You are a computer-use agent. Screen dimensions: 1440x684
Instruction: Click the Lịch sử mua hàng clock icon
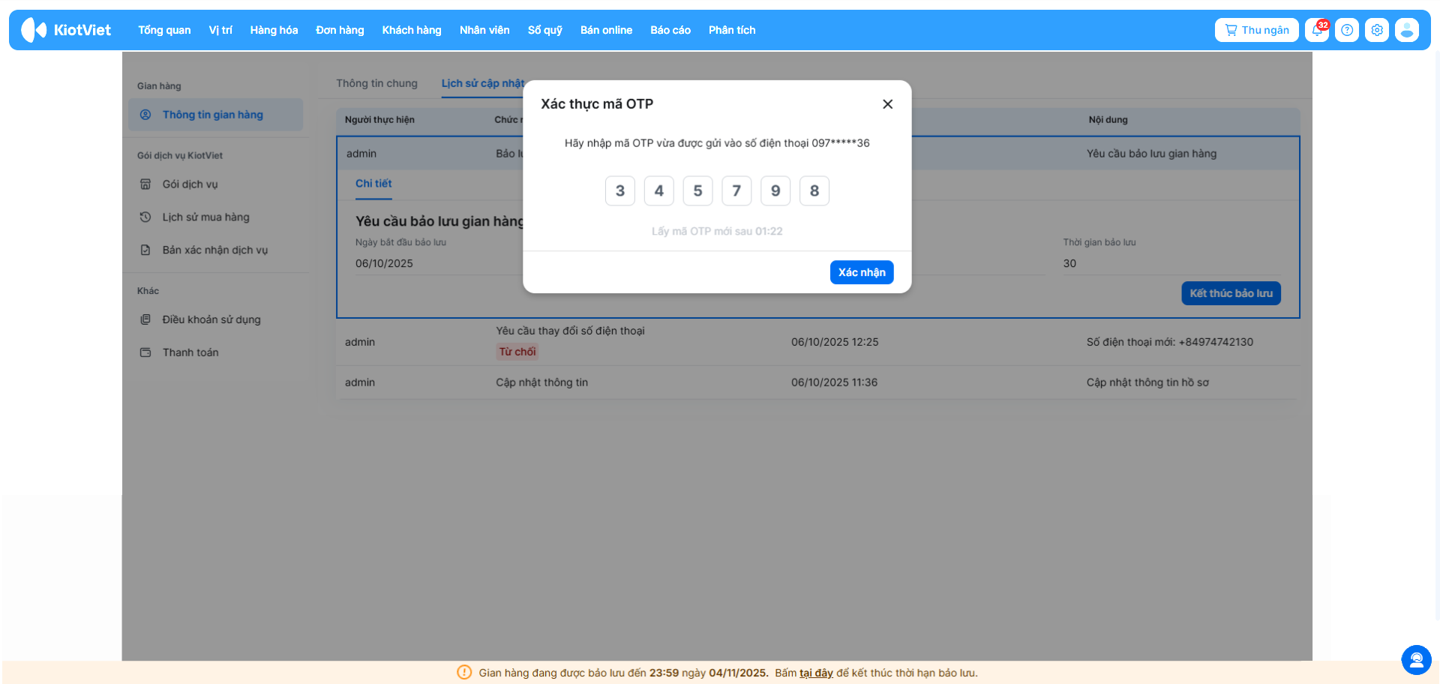pyautogui.click(x=145, y=217)
